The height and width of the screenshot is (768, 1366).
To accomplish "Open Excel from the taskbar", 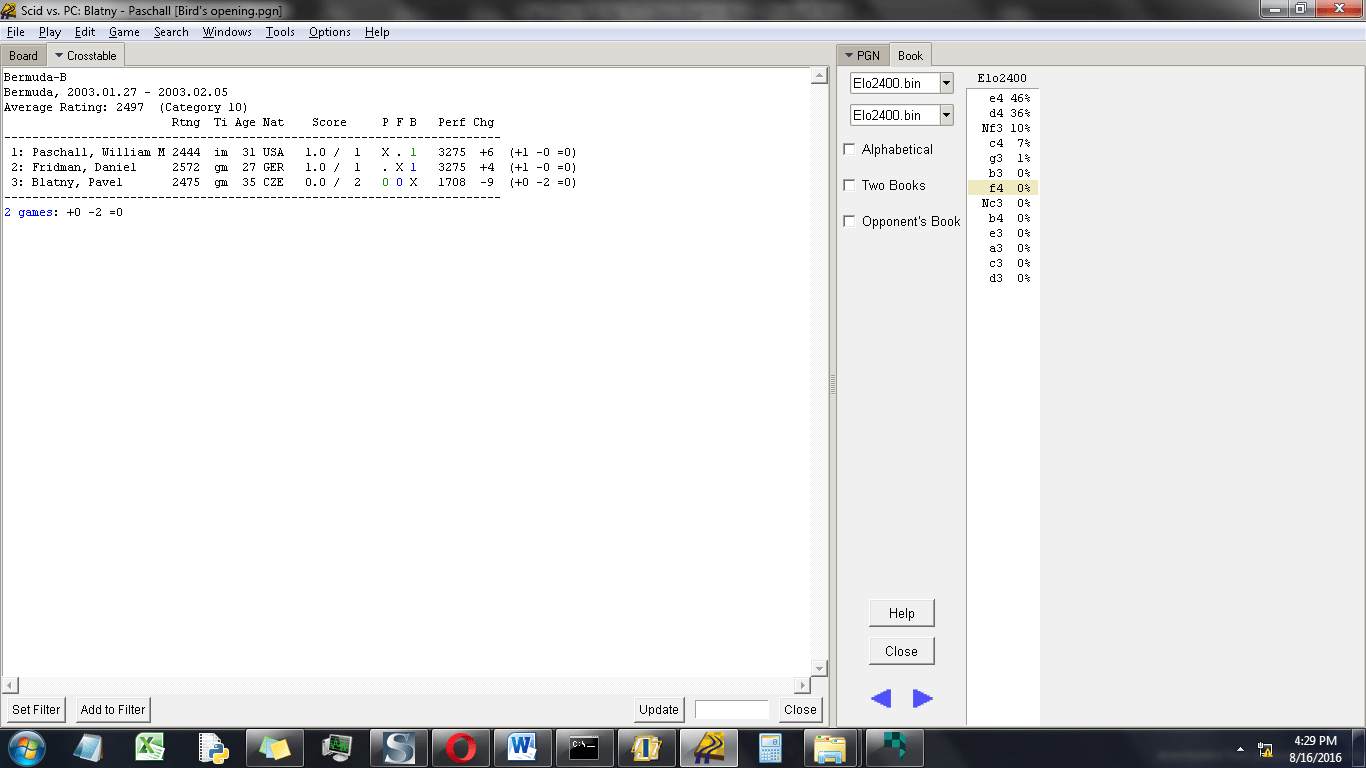I will coord(151,747).
